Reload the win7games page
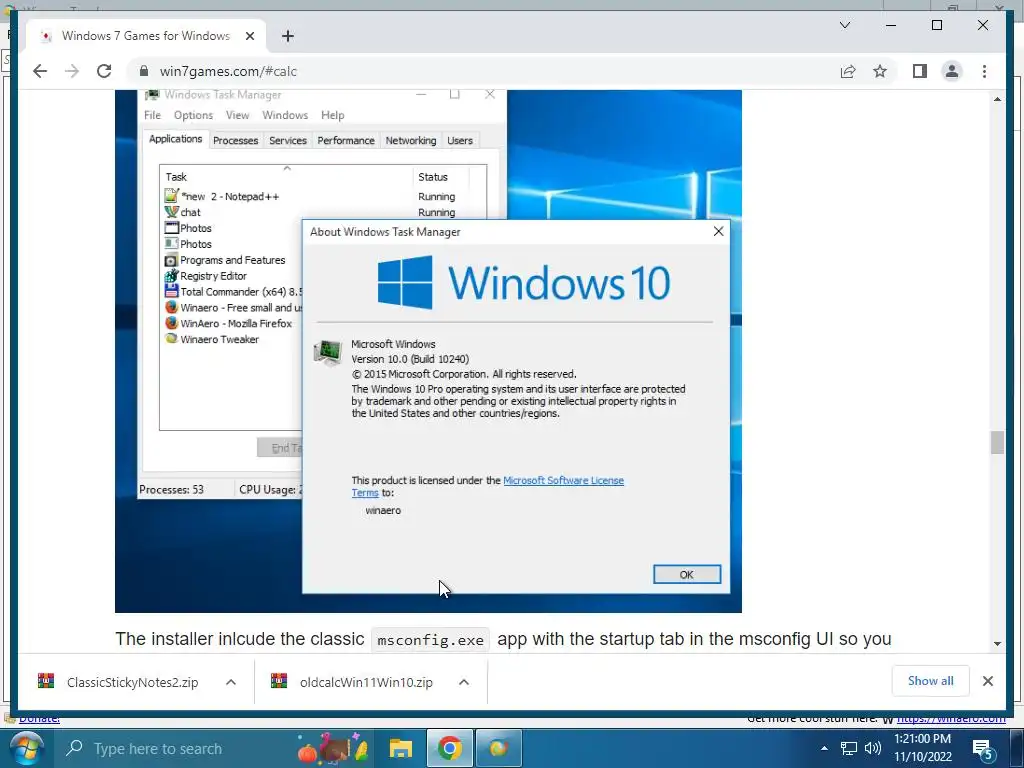This screenshot has height=768, width=1024. [x=104, y=71]
